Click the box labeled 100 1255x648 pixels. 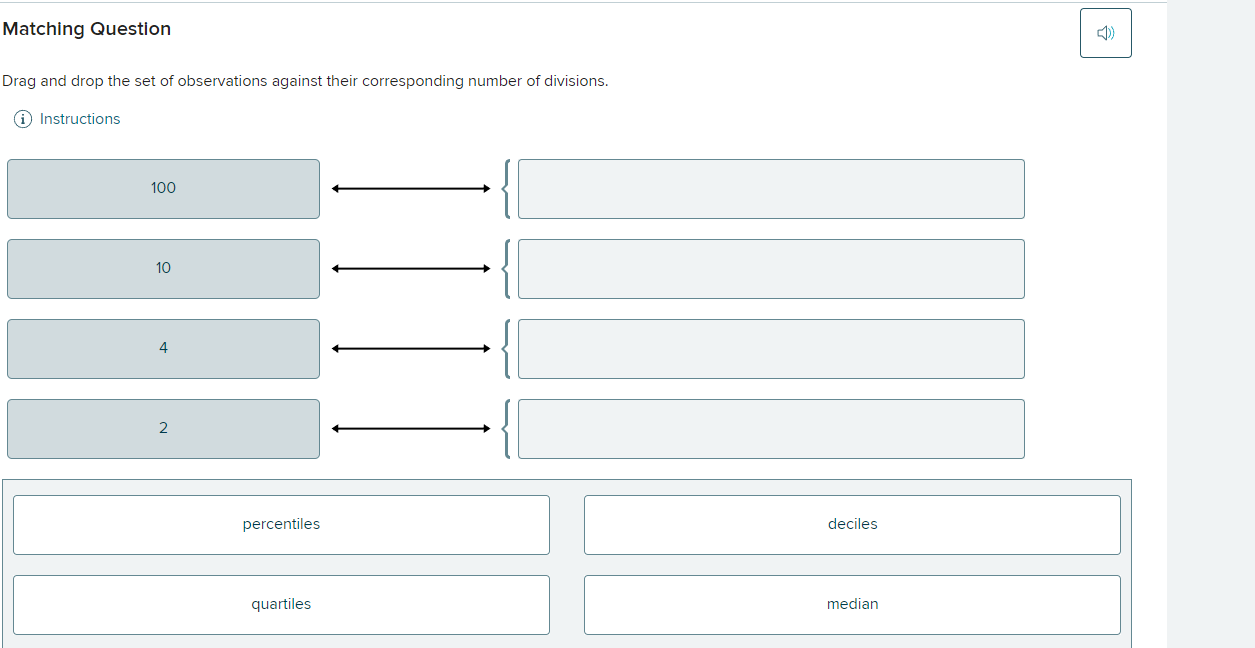(163, 188)
